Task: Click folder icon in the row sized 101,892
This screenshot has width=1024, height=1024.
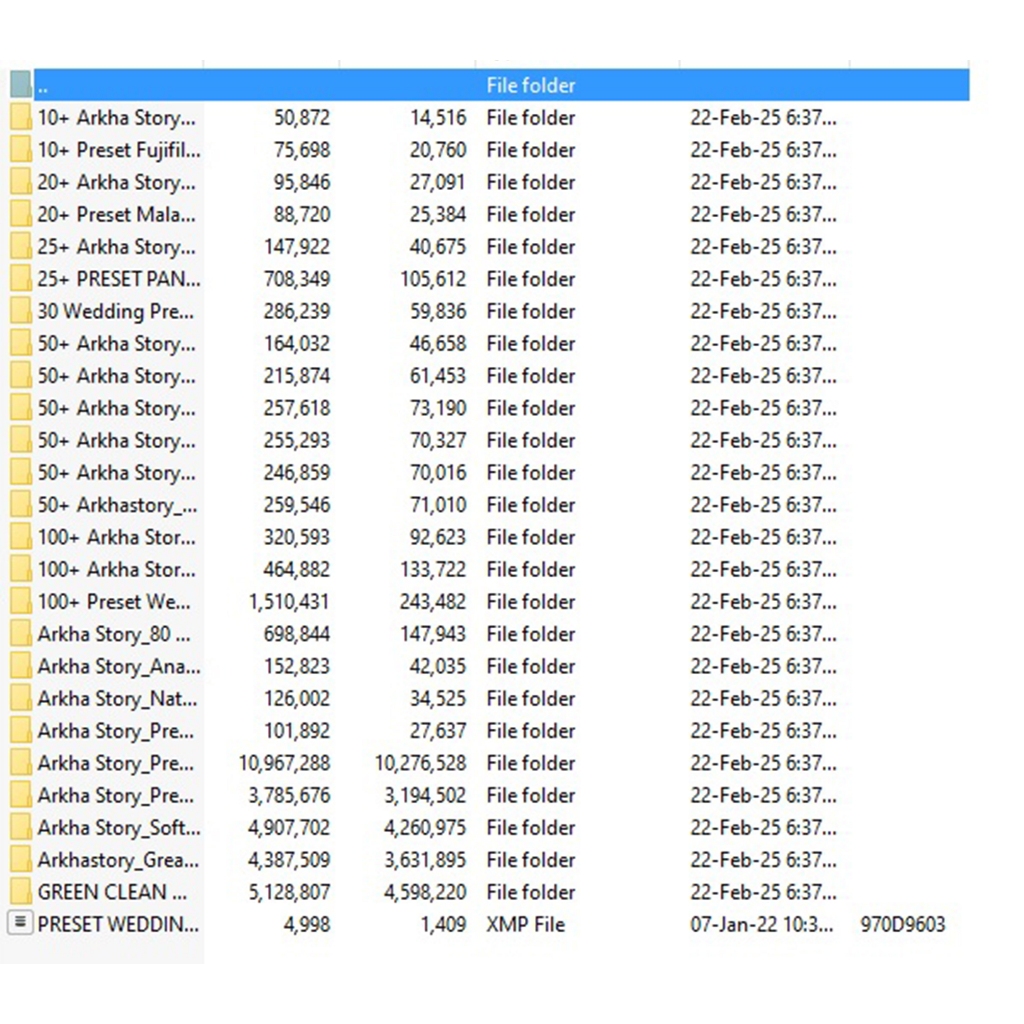Action: point(20,731)
